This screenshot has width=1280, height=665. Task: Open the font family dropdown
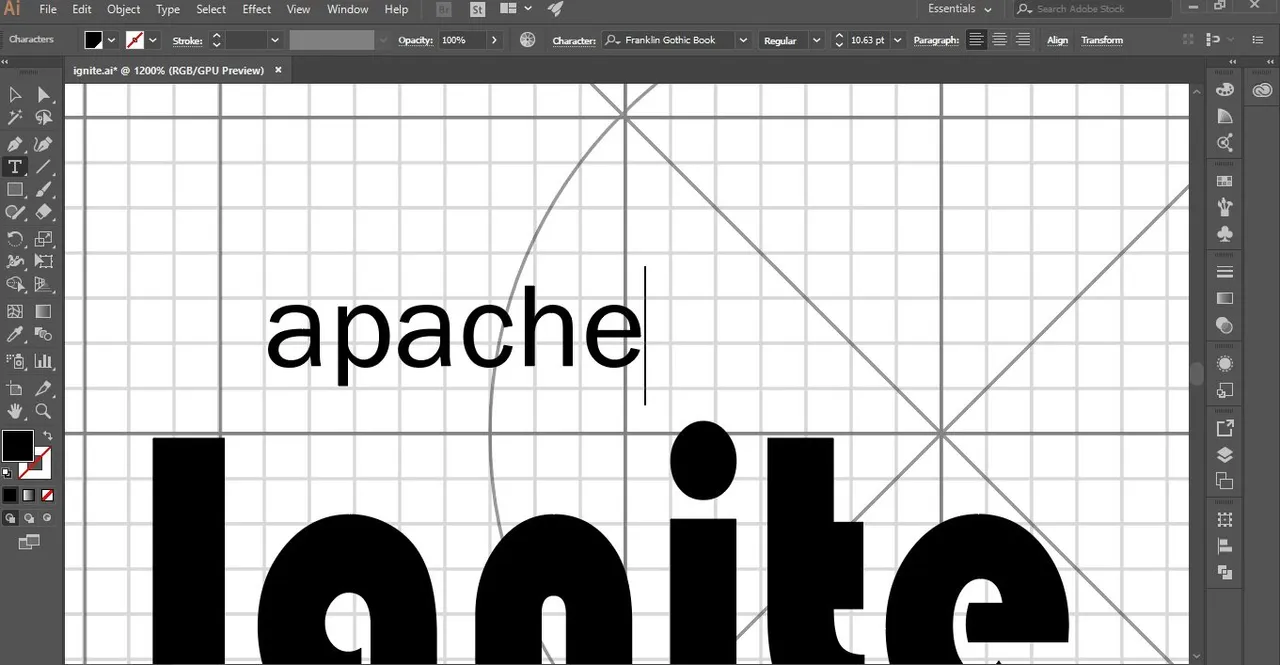(x=742, y=40)
